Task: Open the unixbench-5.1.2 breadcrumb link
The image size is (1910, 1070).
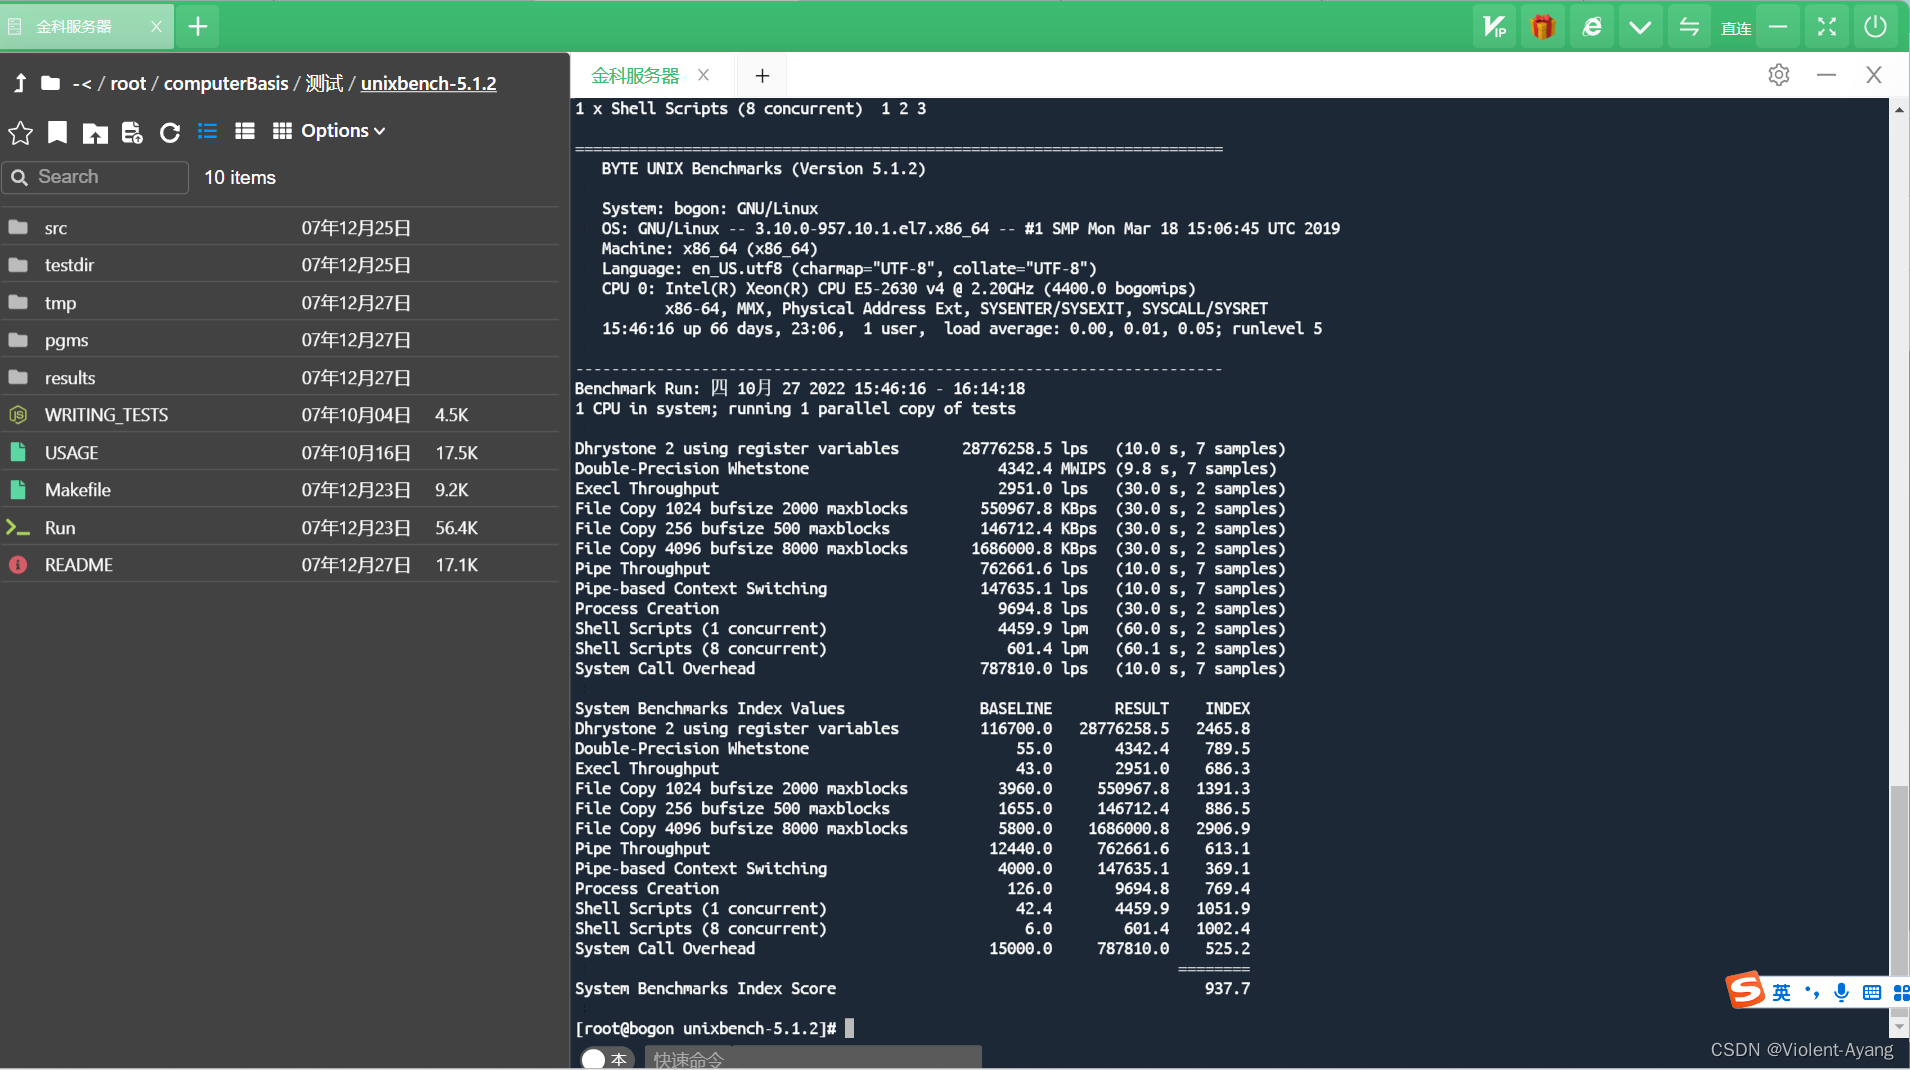Action: coord(428,84)
